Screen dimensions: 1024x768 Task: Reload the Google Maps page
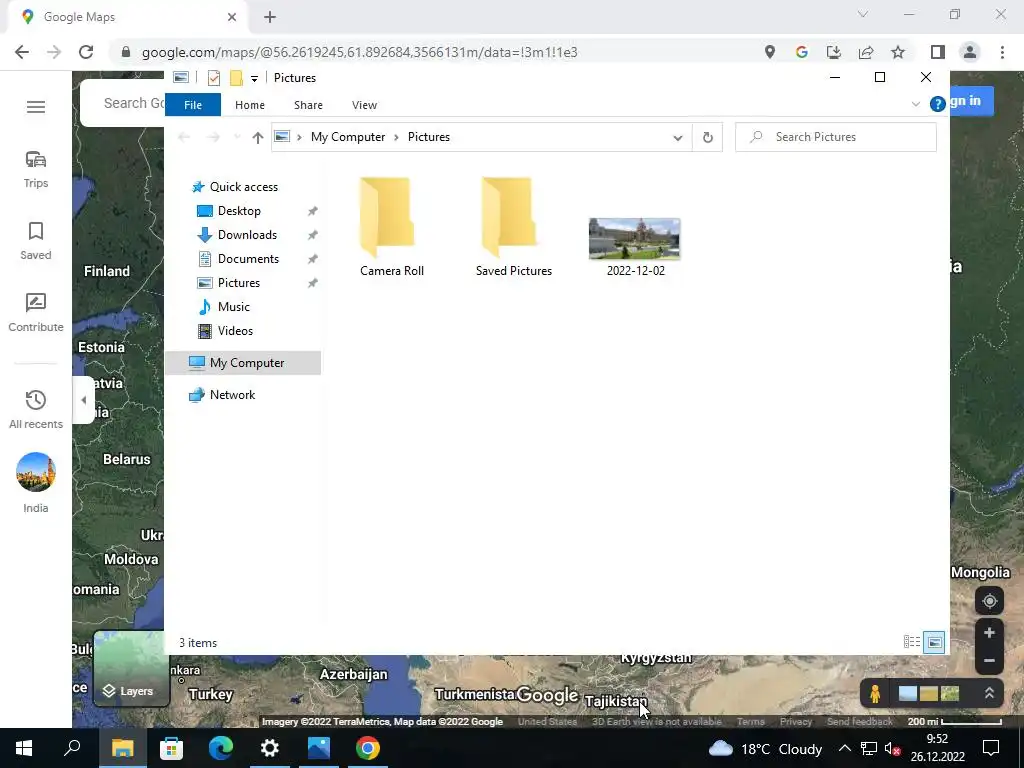(x=86, y=52)
